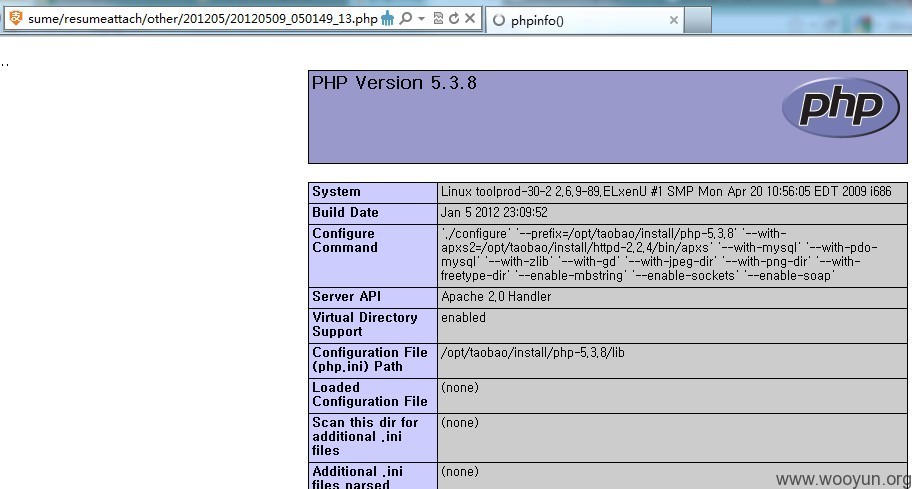Click the './configure' command text
The height and width of the screenshot is (489, 912).
[660, 255]
